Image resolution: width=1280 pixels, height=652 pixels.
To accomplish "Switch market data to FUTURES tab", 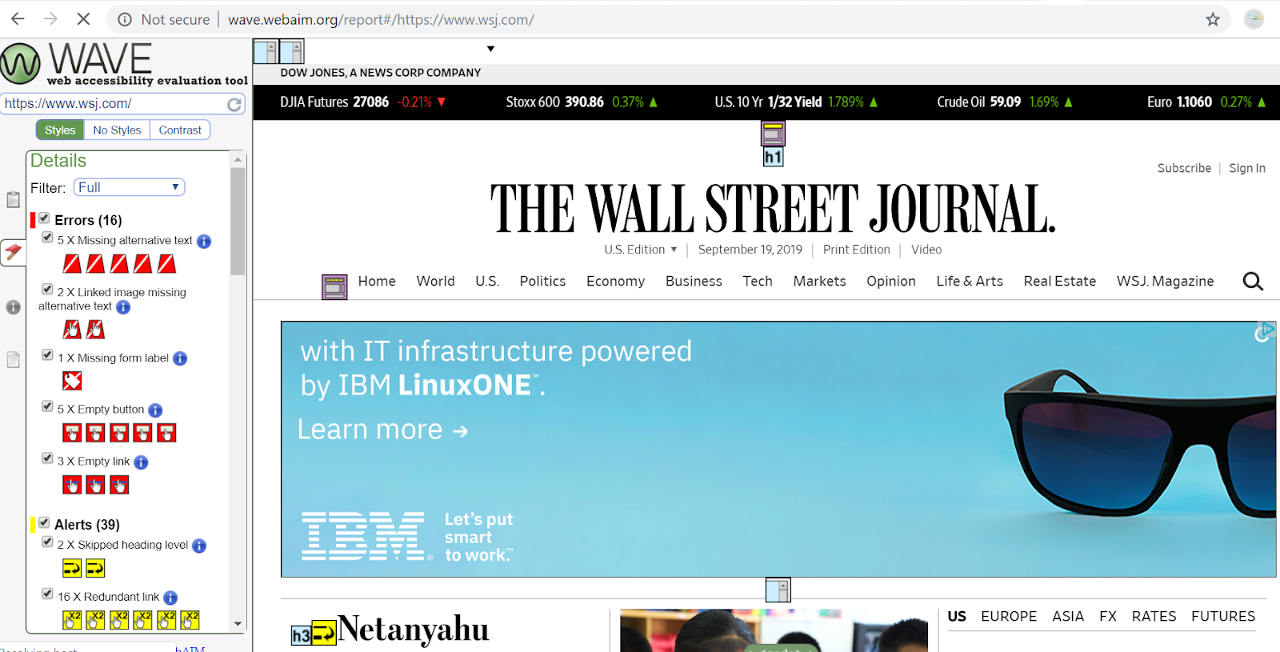I will [x=1223, y=616].
